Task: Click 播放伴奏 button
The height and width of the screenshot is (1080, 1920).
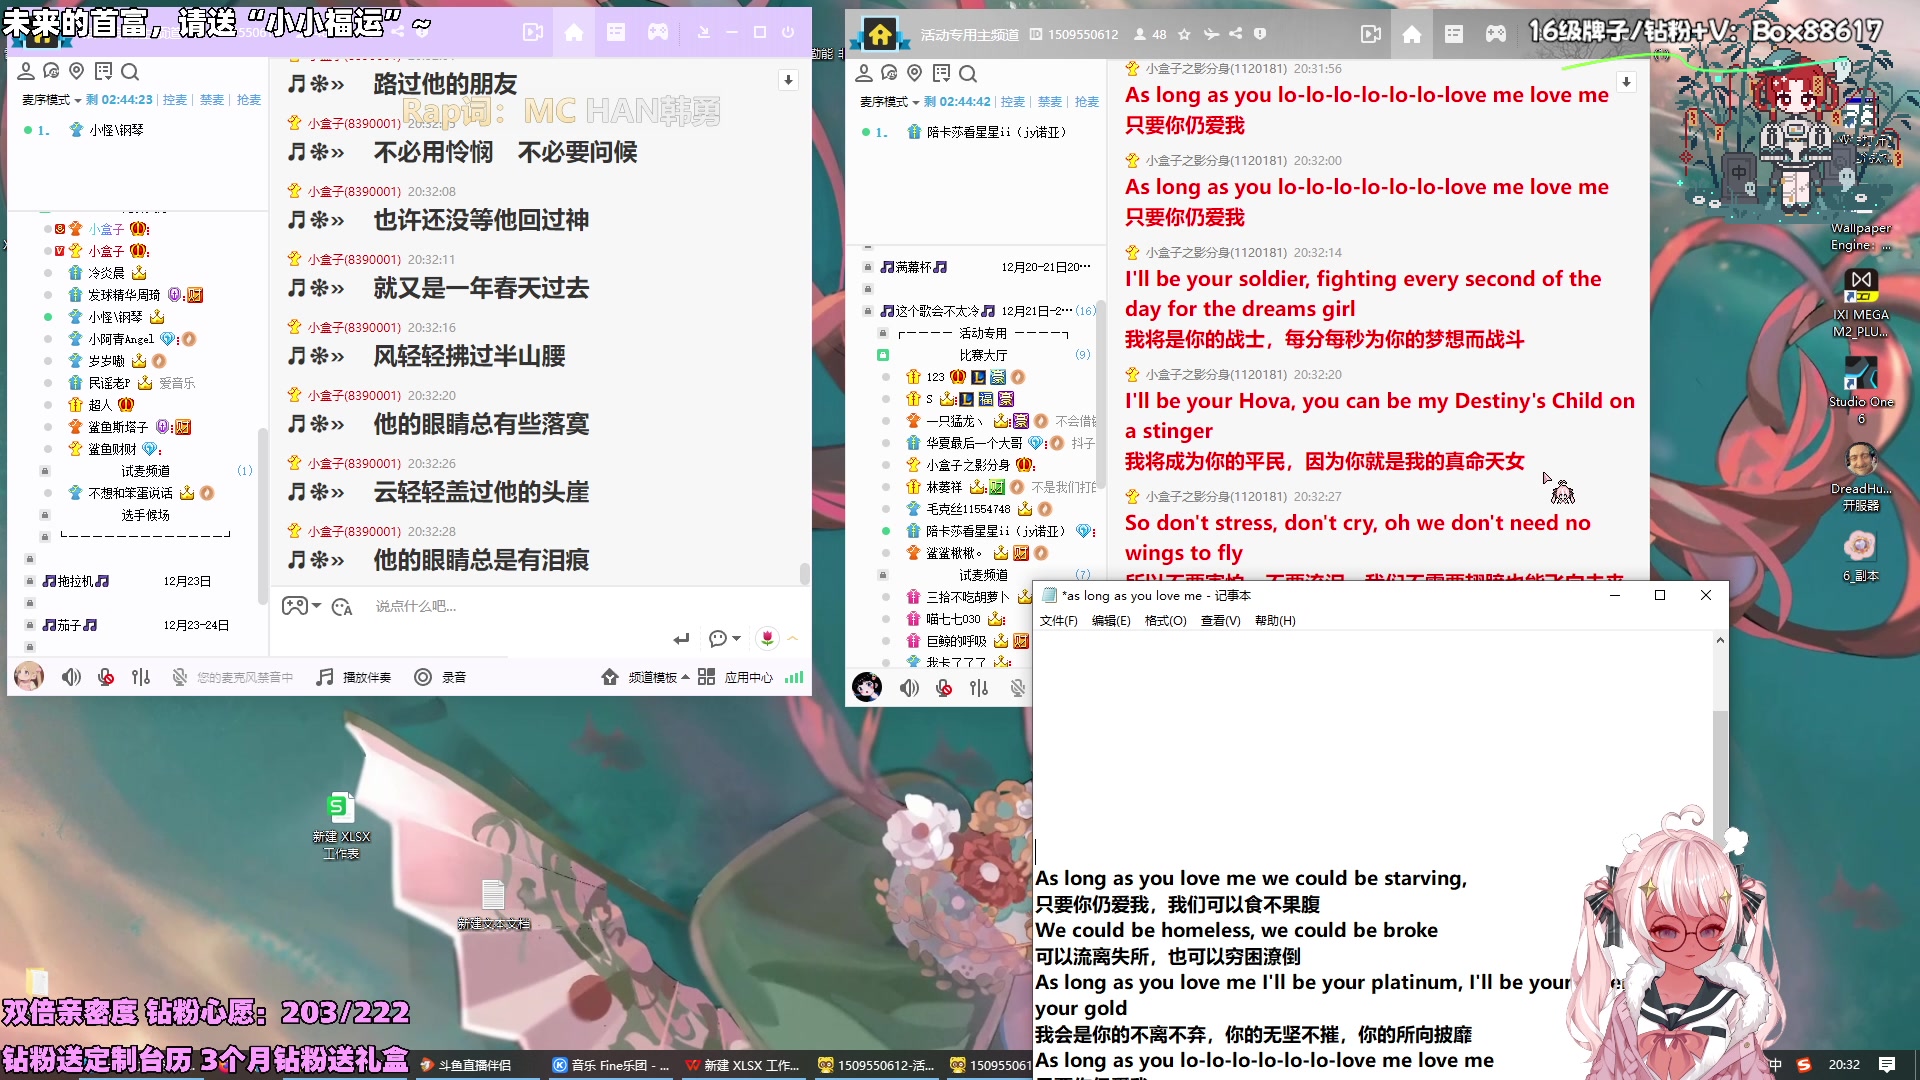Action: click(354, 677)
